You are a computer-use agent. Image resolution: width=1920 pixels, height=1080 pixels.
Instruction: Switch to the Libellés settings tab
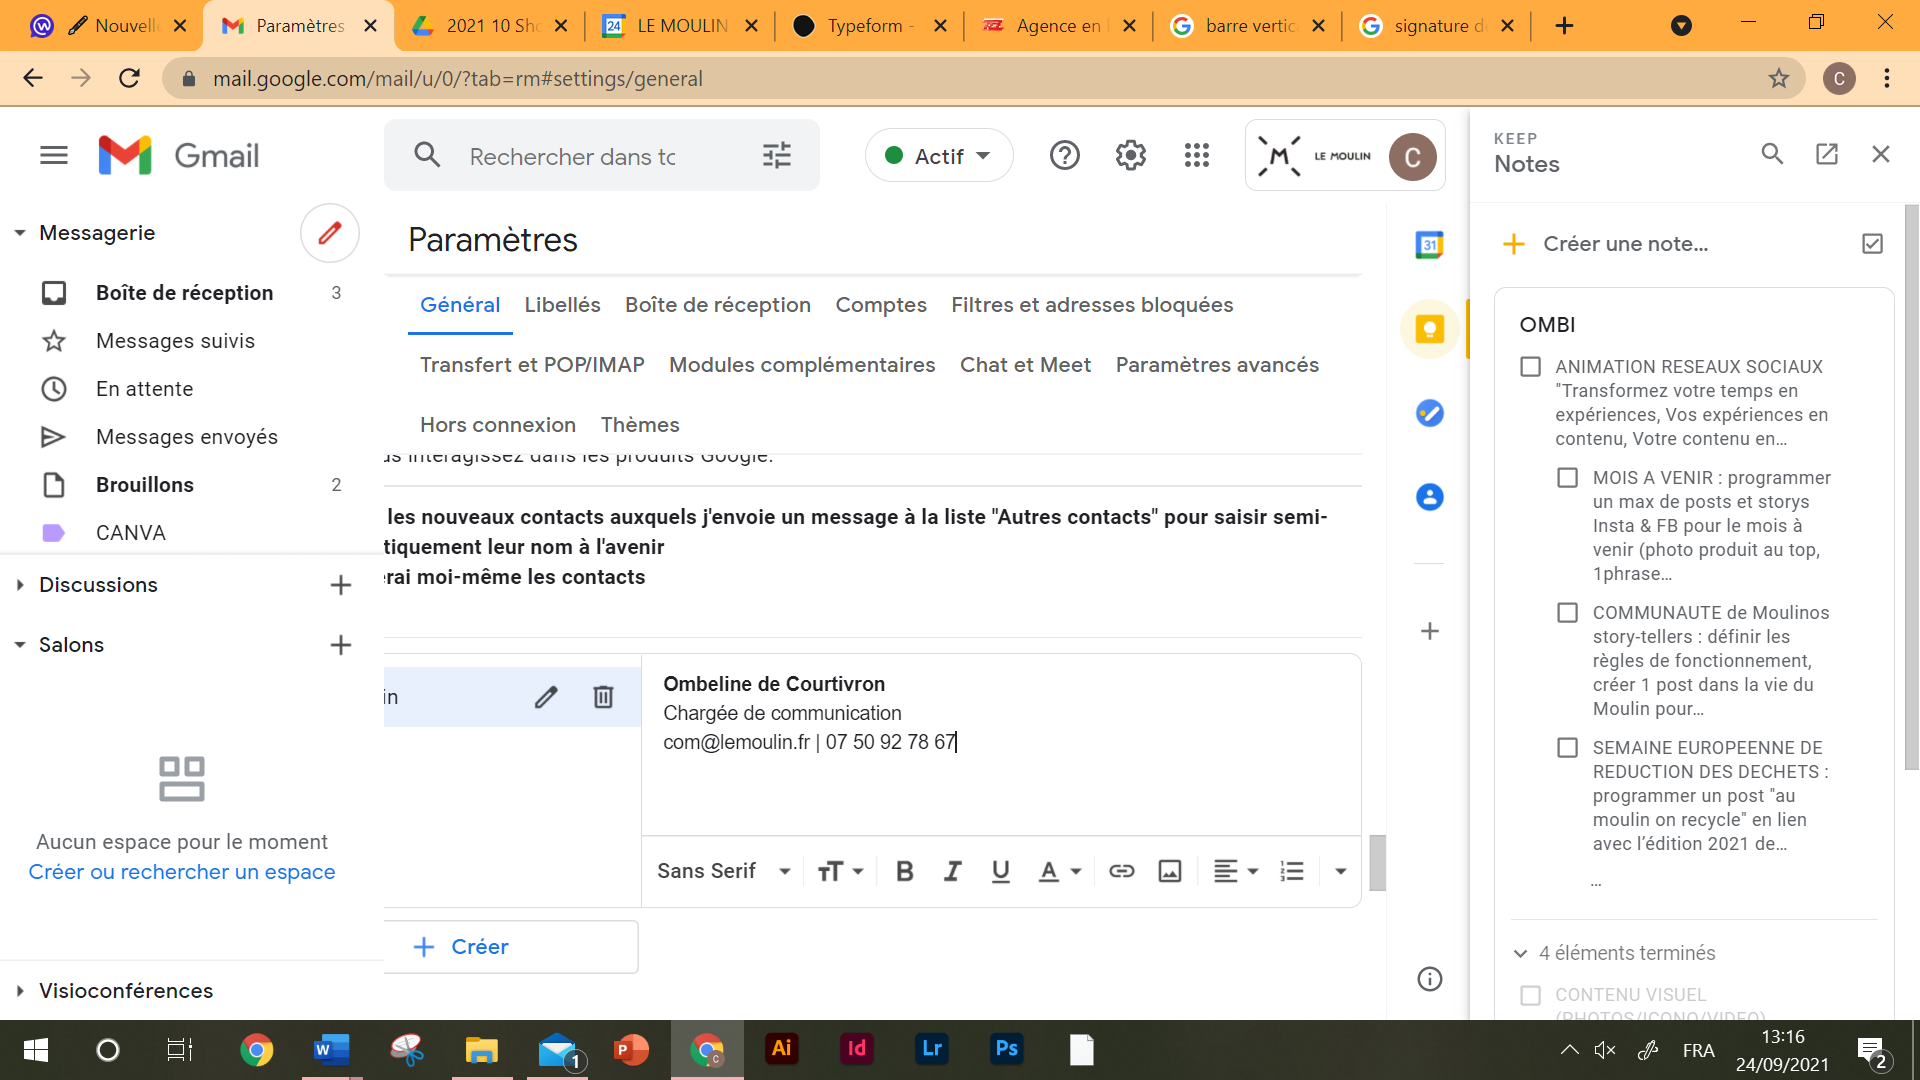562,305
